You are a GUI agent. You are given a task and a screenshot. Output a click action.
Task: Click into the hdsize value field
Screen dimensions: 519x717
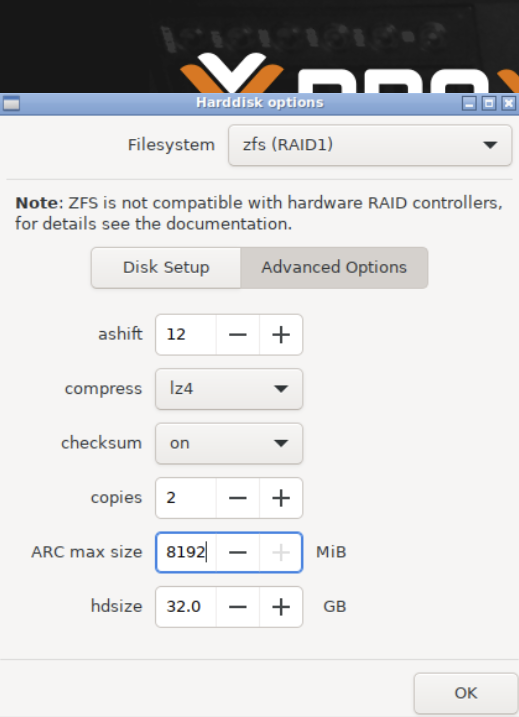point(186,607)
